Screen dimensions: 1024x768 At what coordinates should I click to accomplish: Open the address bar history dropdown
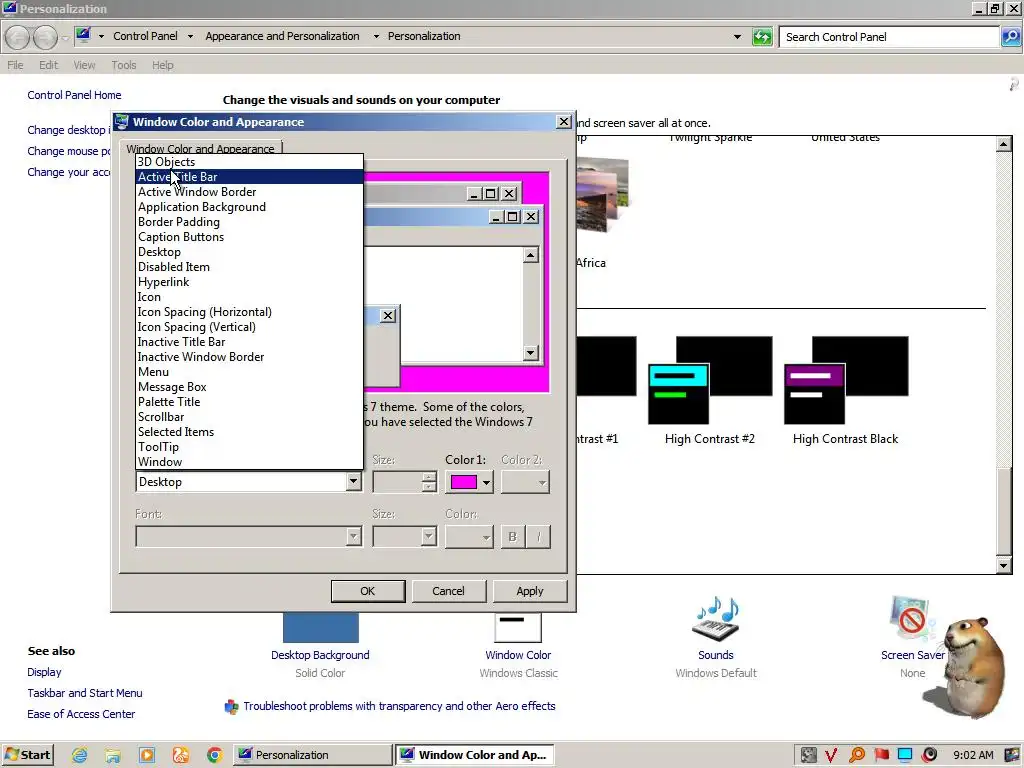pos(737,37)
